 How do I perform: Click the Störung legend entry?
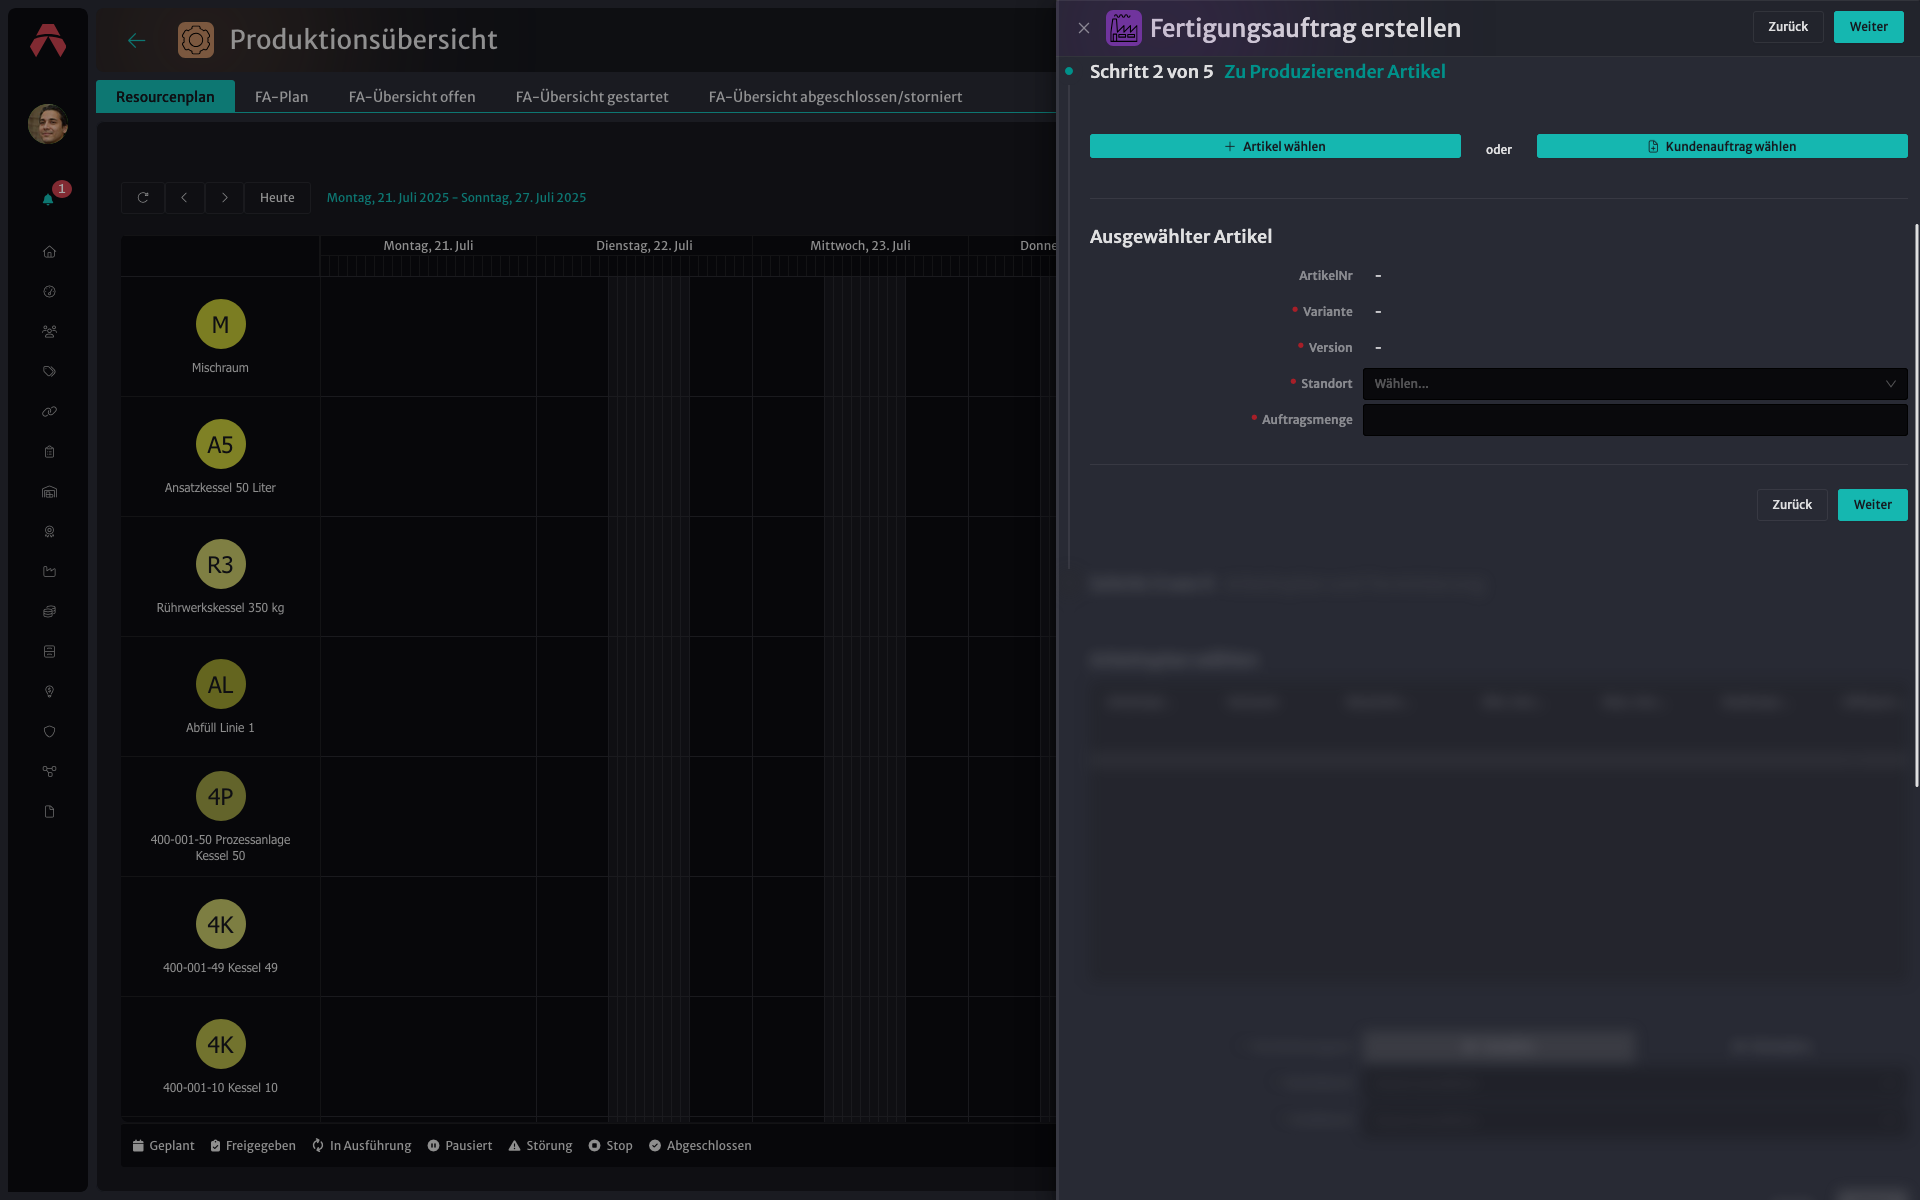point(540,1146)
